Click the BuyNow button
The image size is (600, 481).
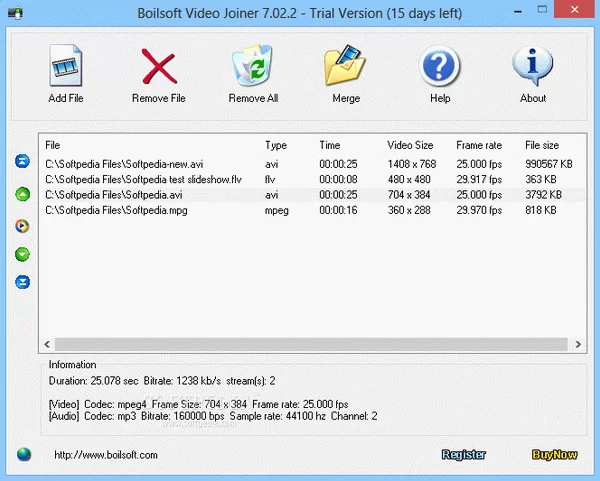554,455
